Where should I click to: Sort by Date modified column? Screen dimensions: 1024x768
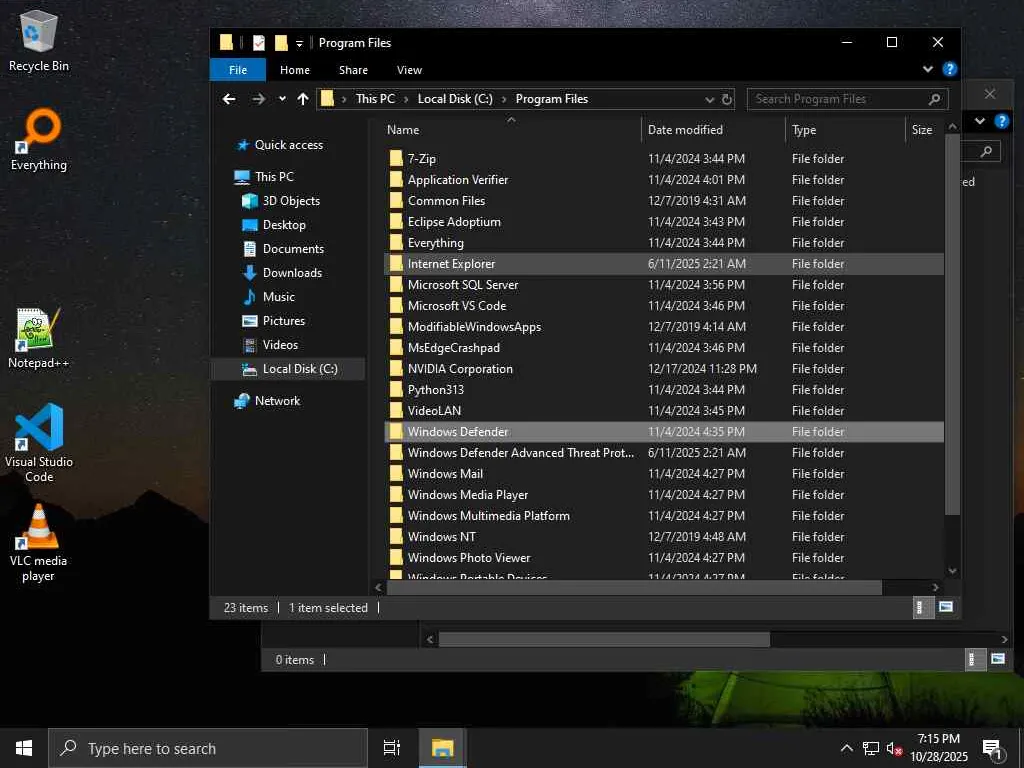pyautogui.click(x=713, y=129)
